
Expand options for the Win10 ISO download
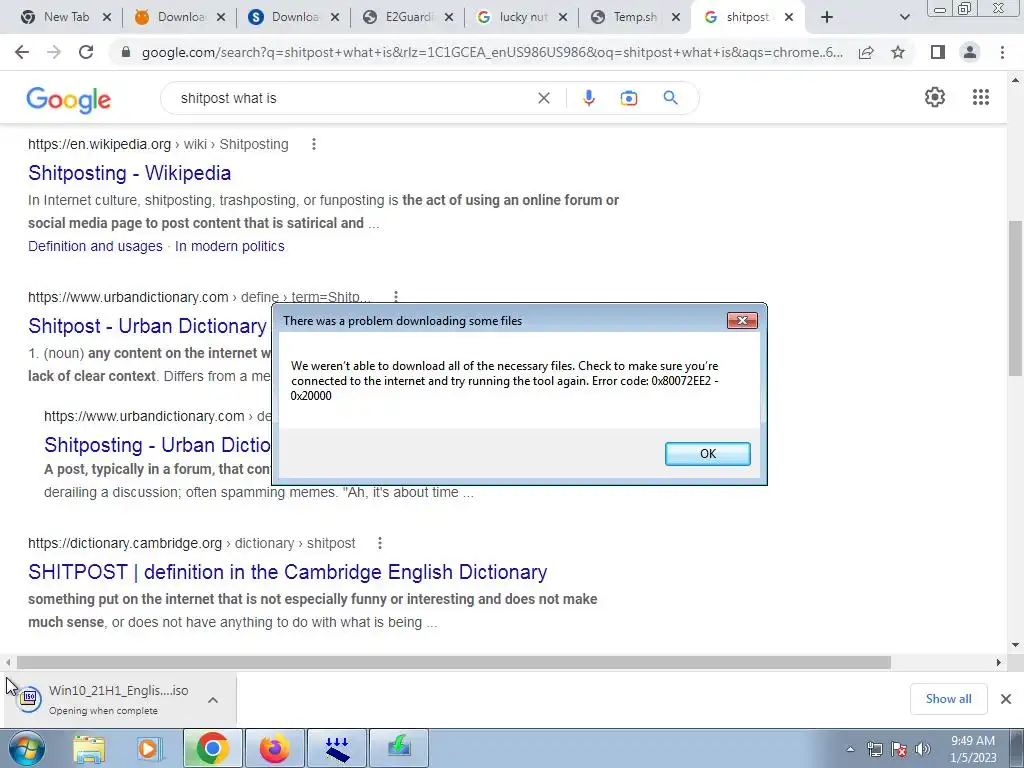point(213,699)
